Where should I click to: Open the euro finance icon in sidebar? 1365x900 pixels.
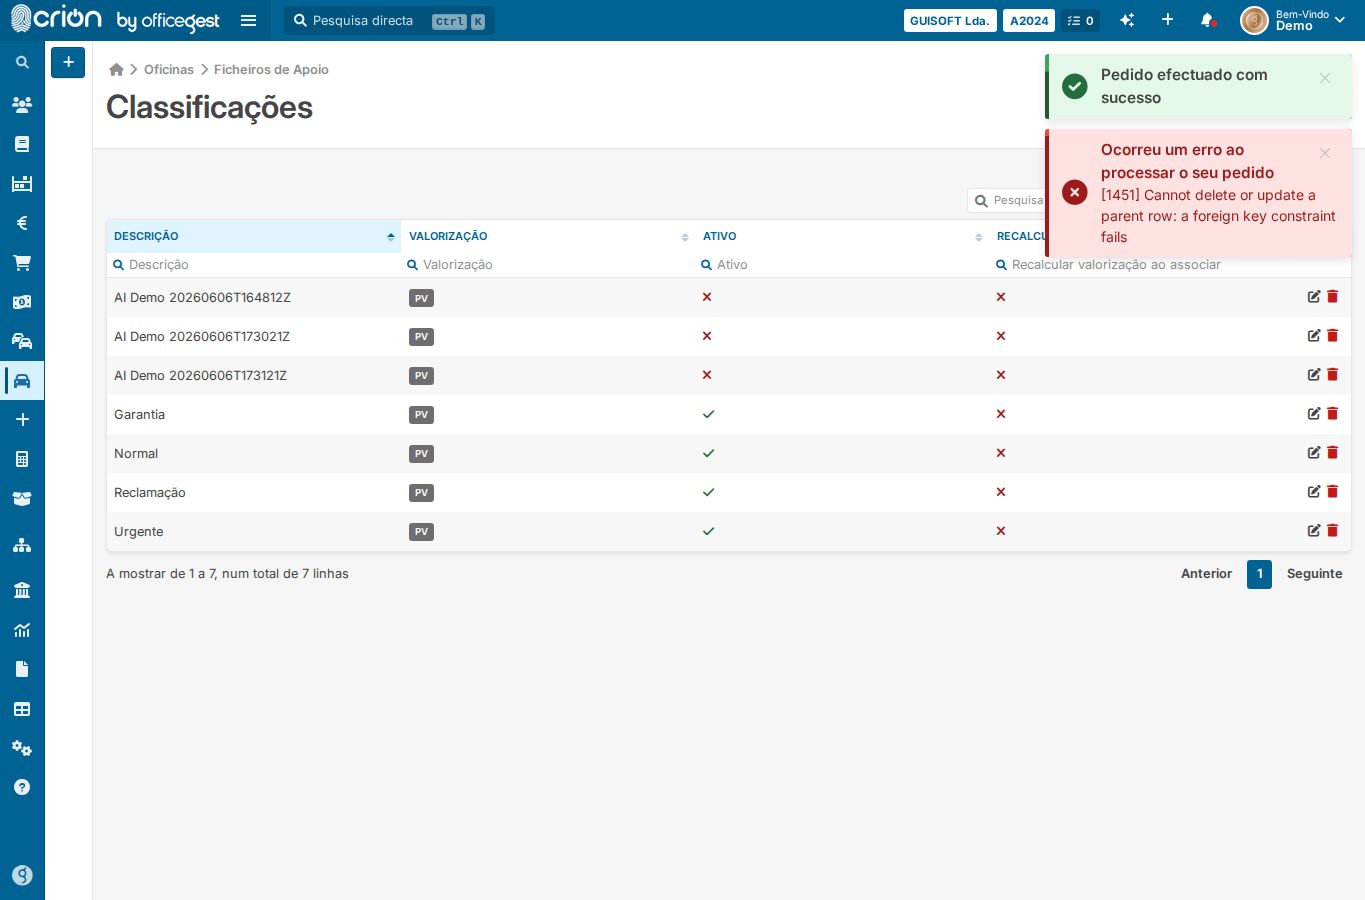click(22, 223)
